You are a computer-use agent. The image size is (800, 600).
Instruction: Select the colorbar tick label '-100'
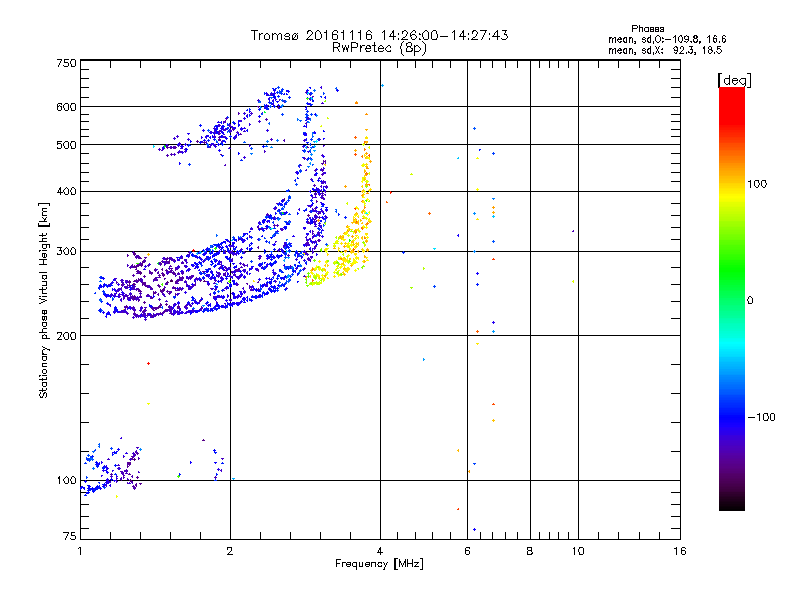(762, 417)
